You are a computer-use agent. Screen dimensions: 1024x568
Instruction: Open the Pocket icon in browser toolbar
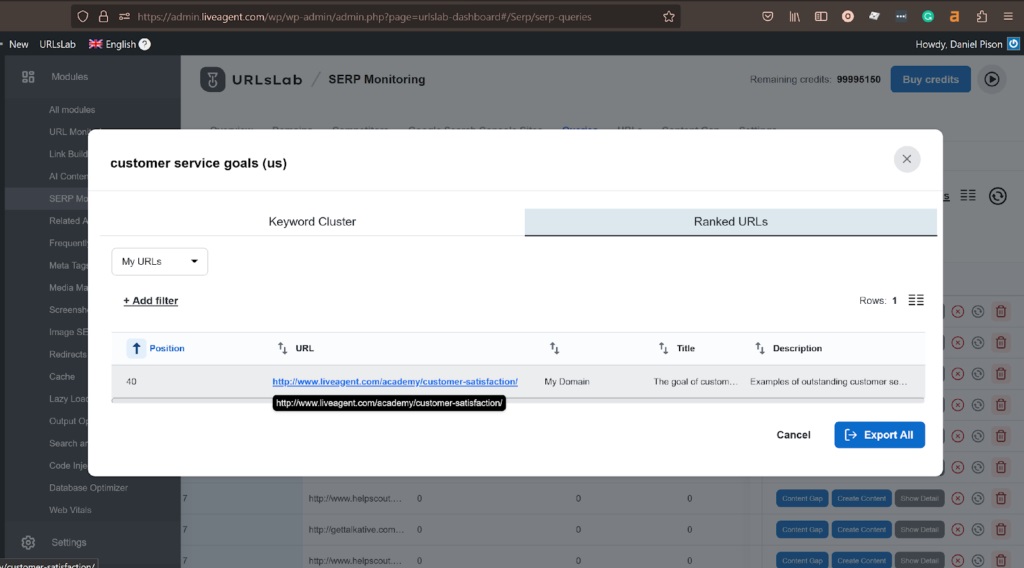click(x=767, y=17)
